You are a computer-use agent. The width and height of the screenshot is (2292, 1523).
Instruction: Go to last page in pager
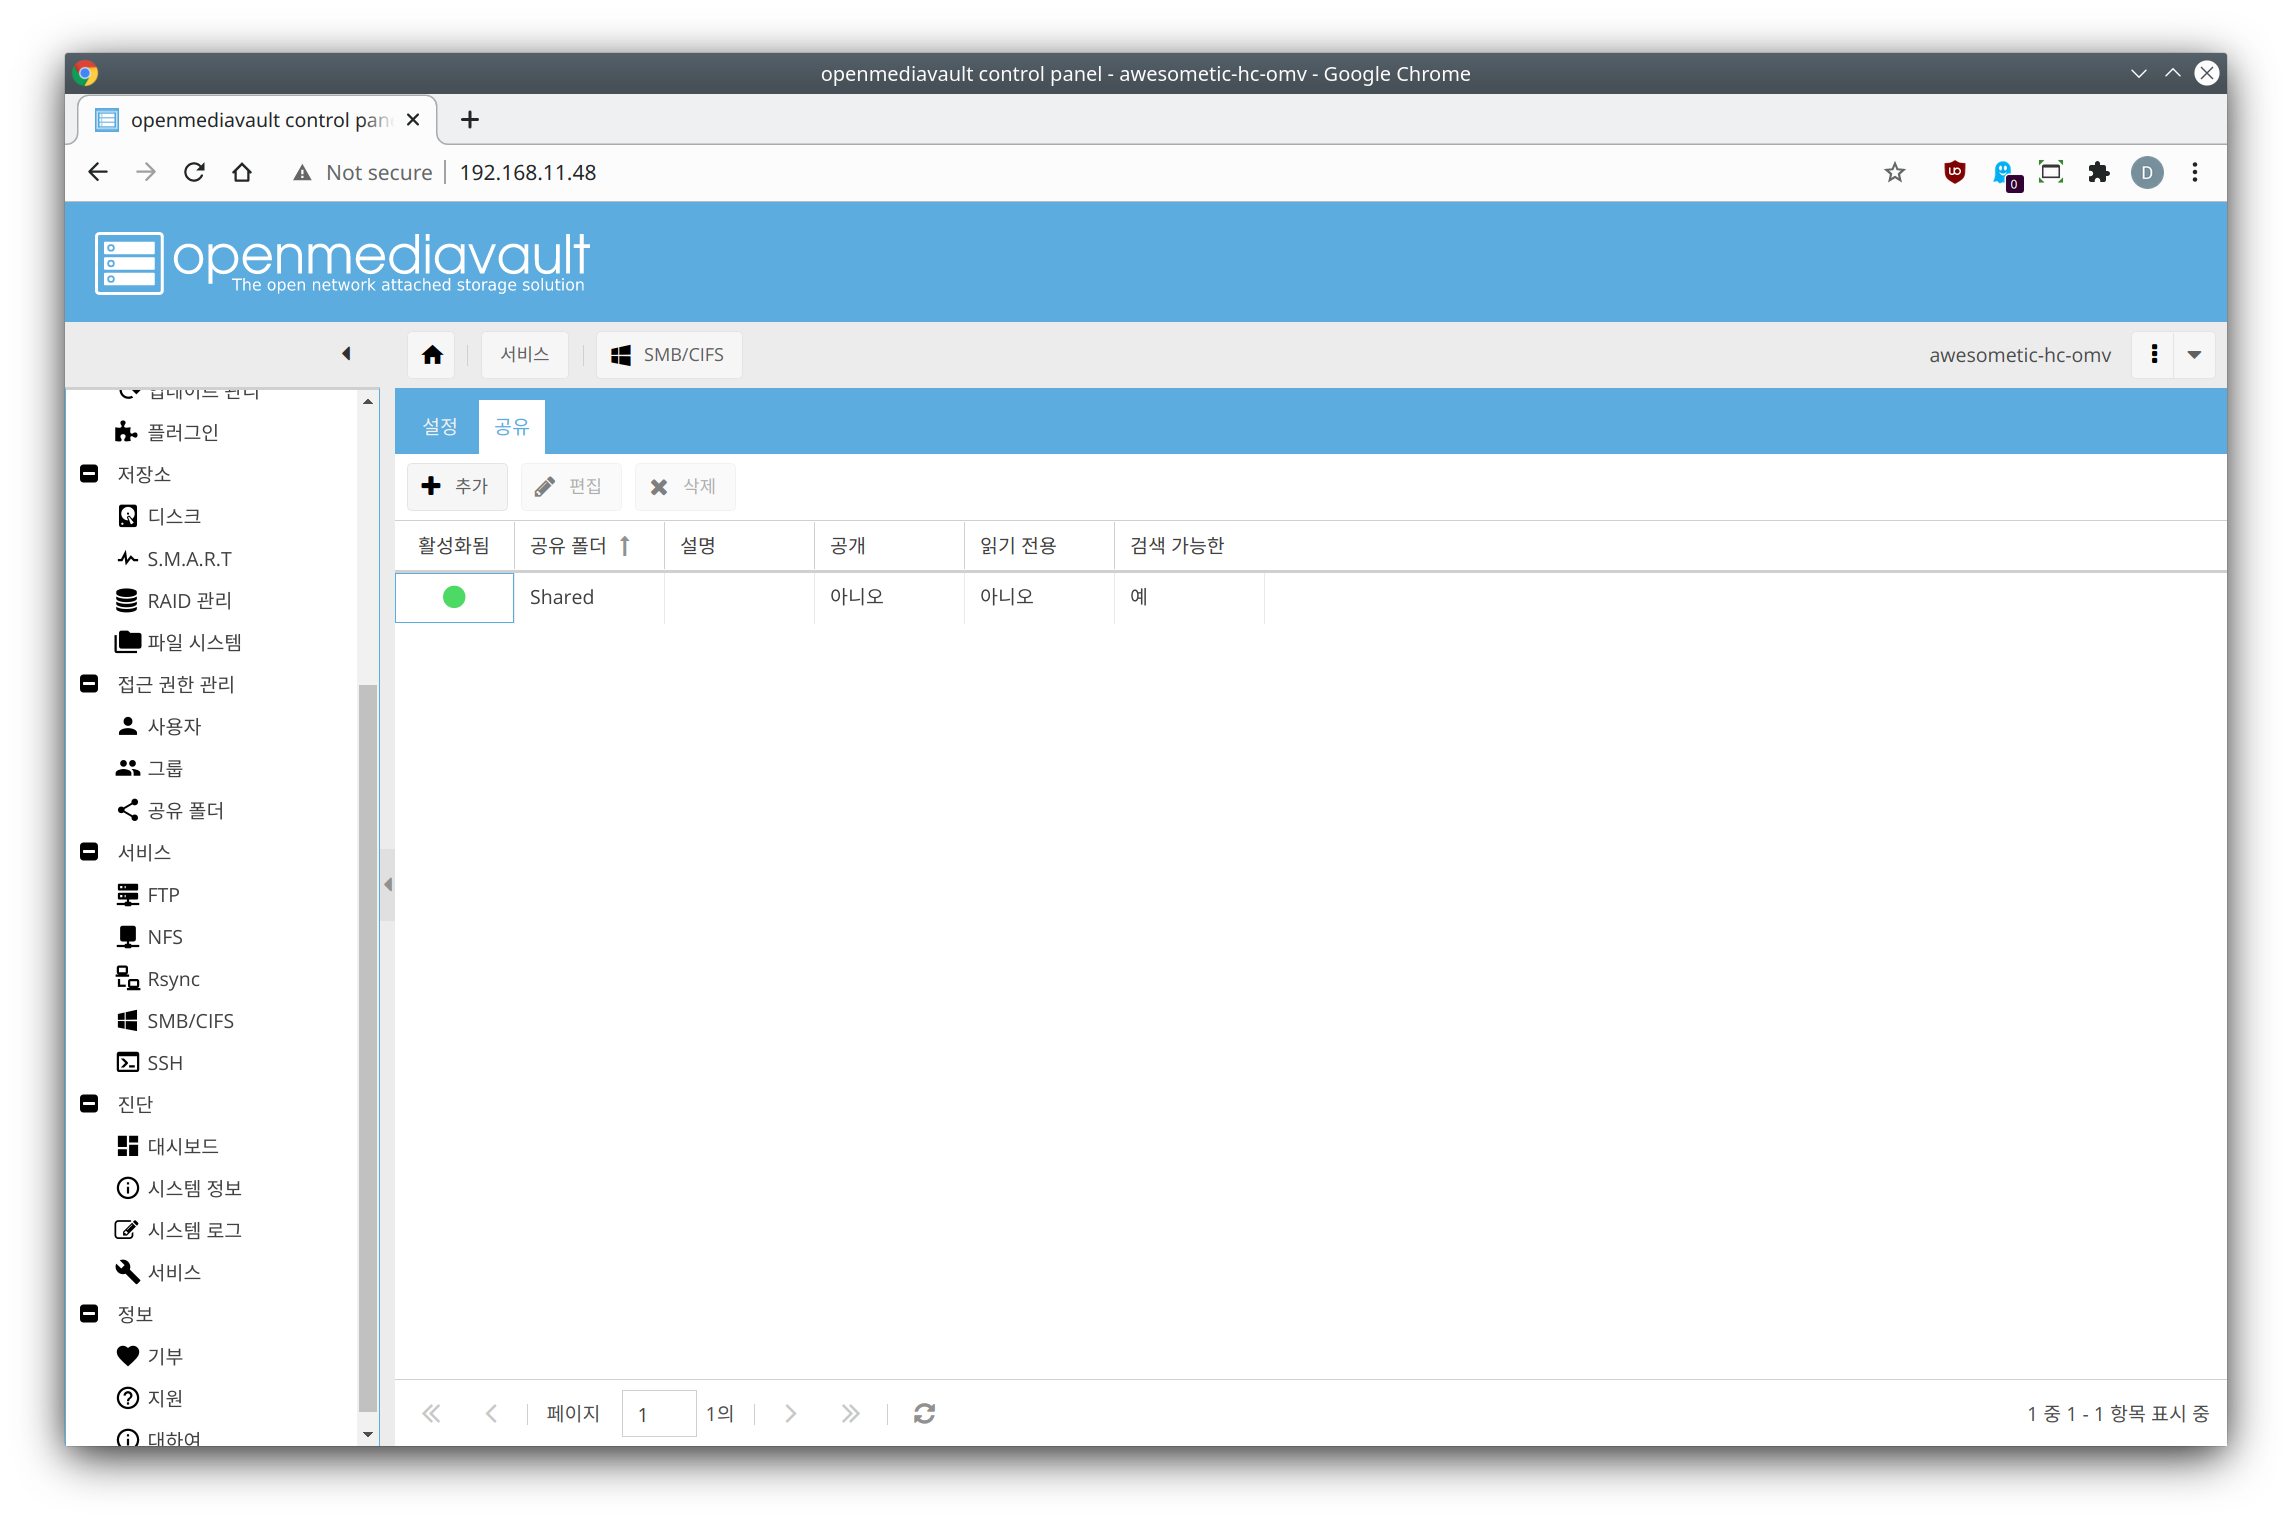click(850, 1413)
